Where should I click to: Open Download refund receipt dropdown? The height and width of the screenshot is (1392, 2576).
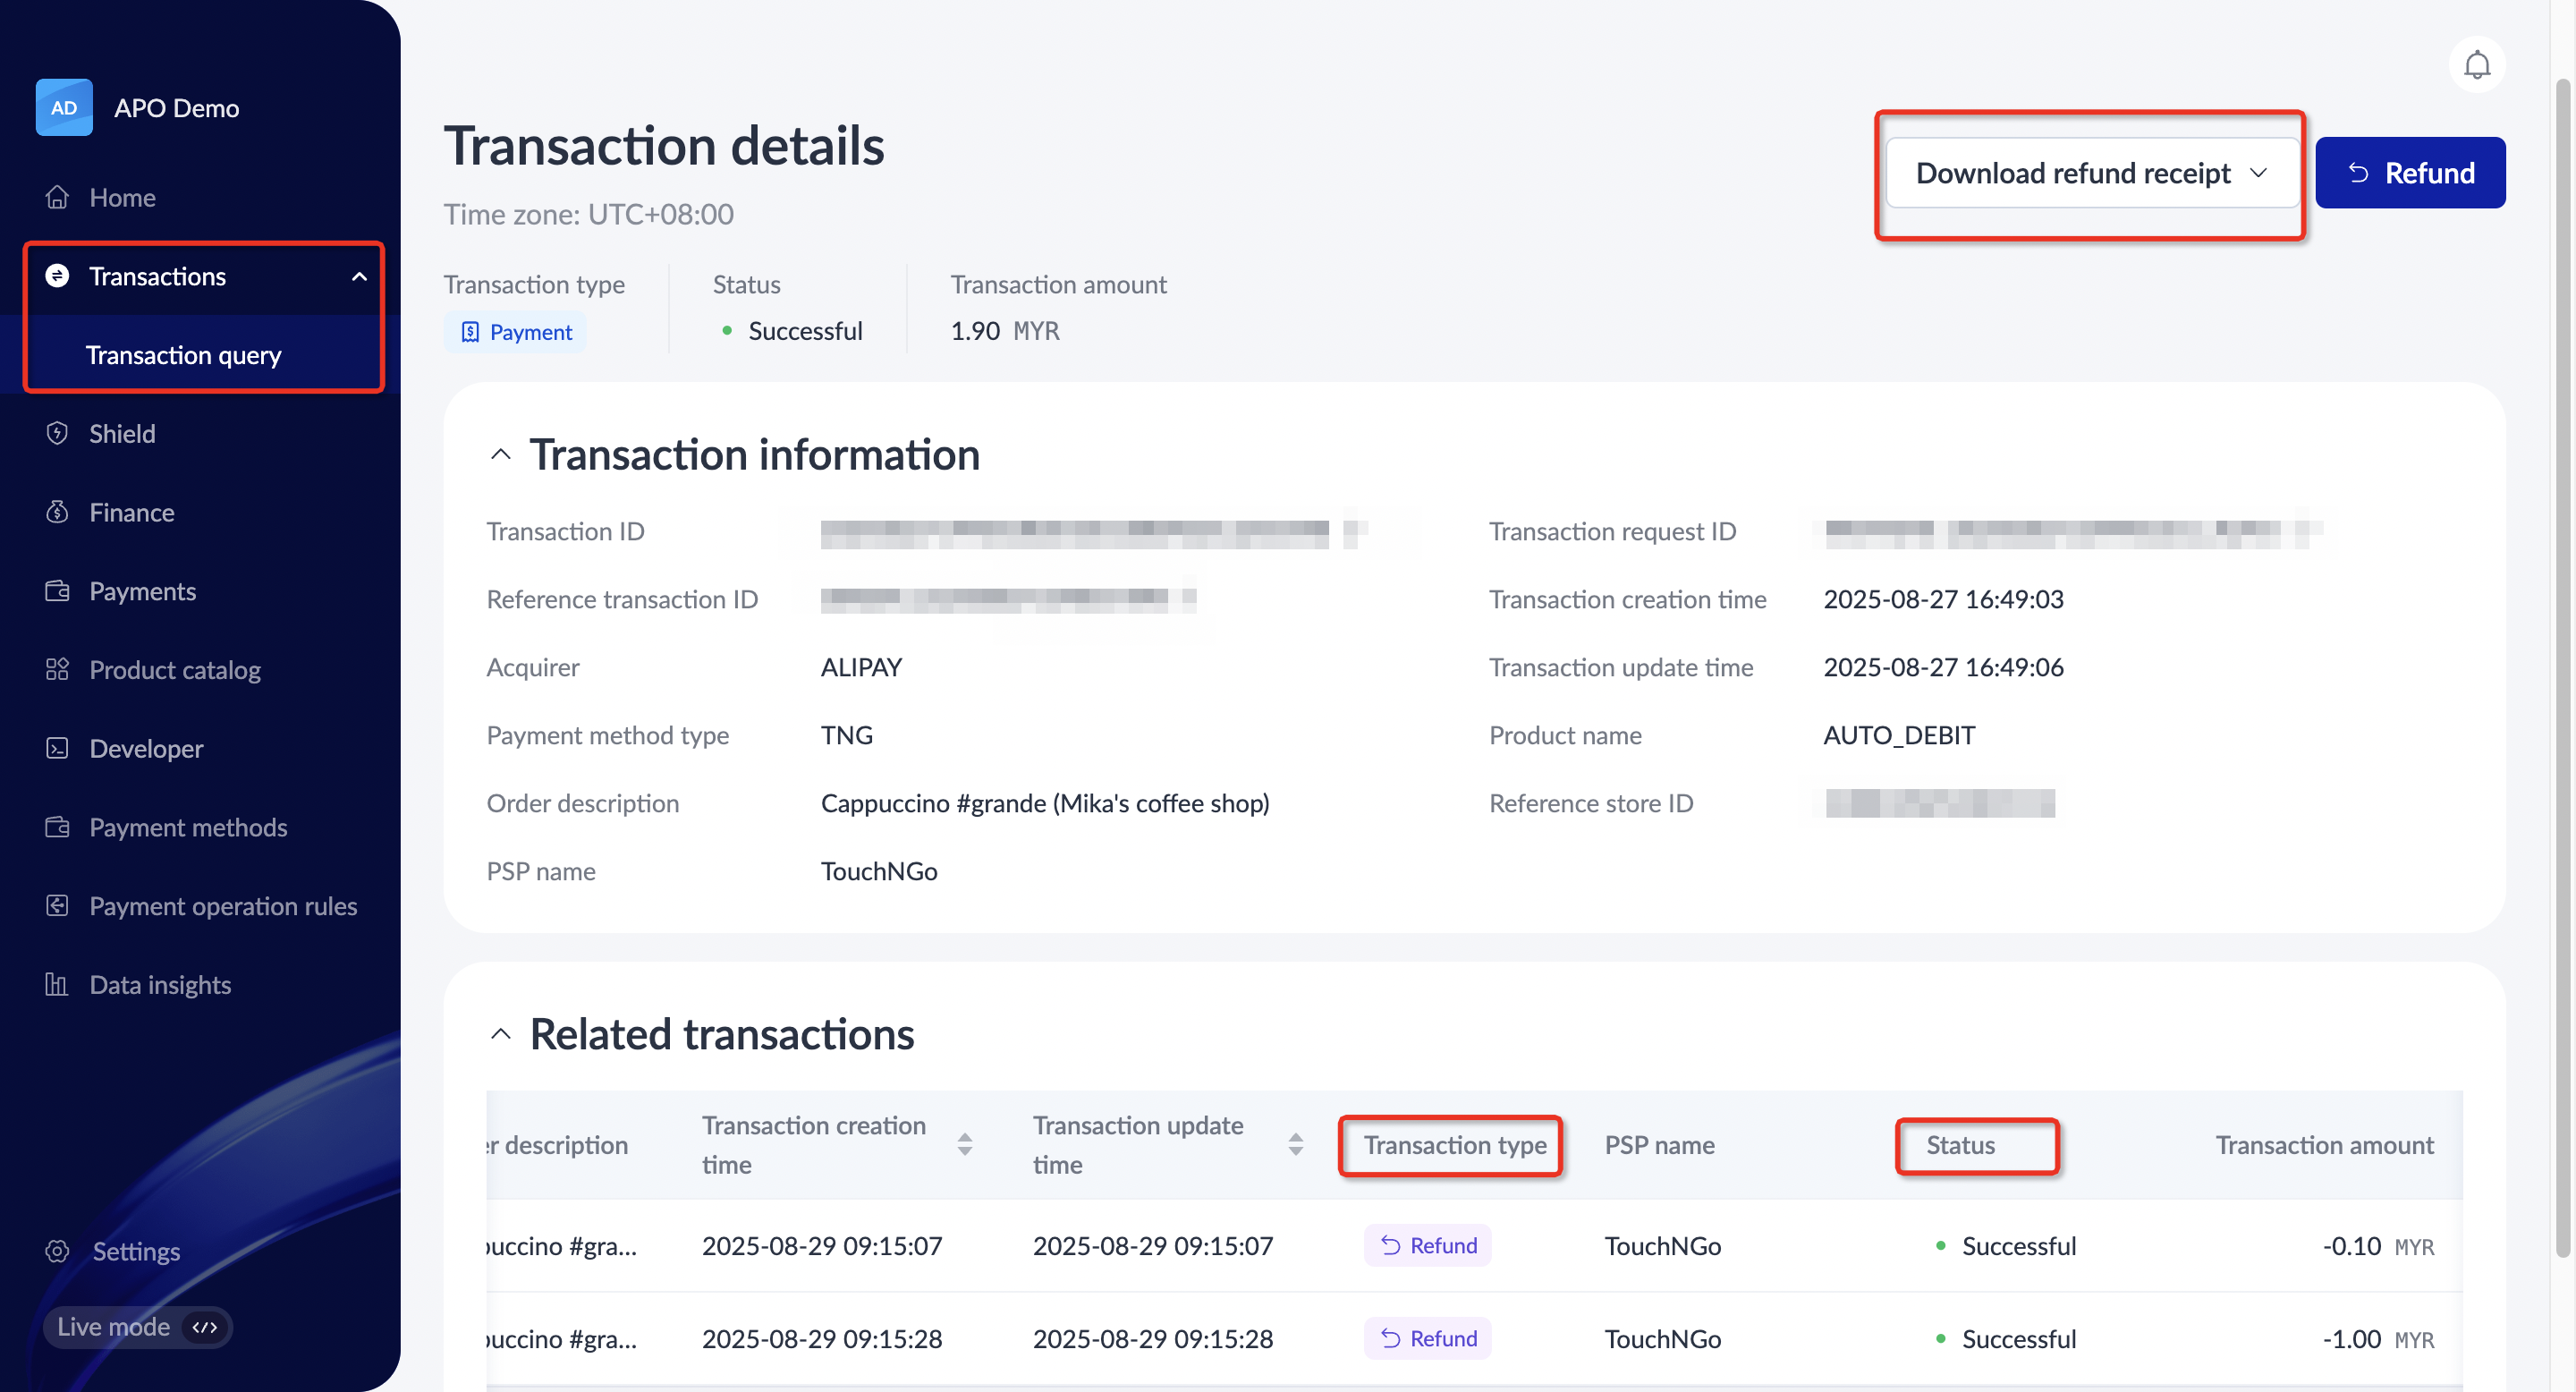coord(2091,173)
